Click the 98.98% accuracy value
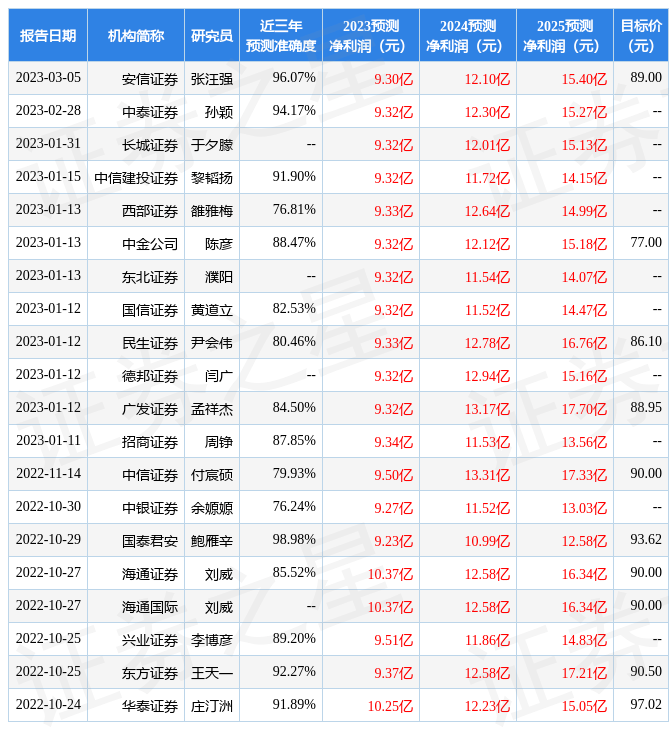 click(294, 540)
